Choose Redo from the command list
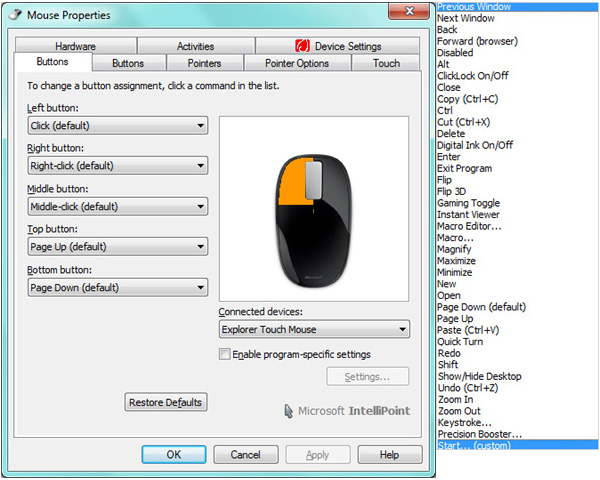Viewport: 600px width, 480px height. click(x=517, y=353)
